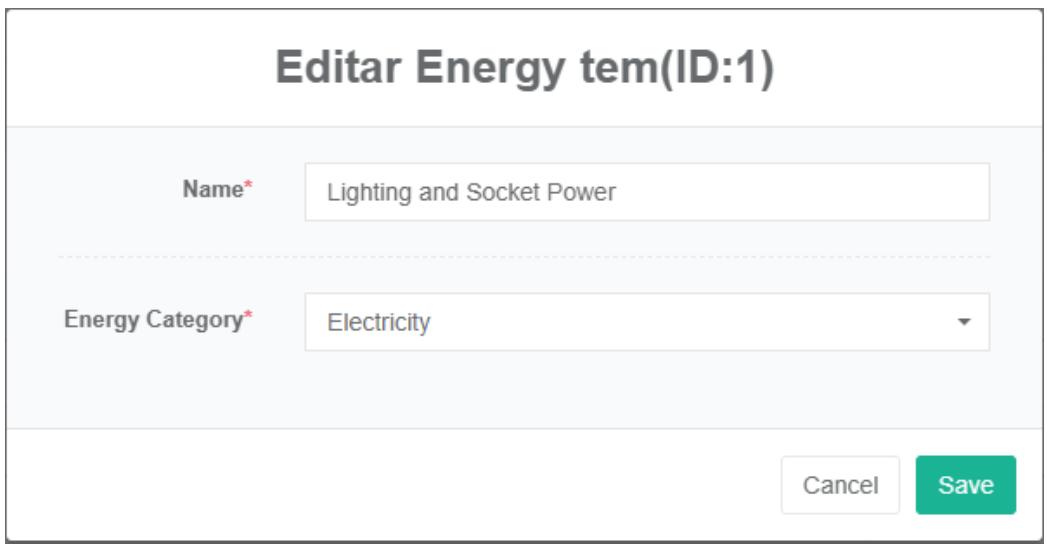
Task: Save the energy item changes
Action: pos(965,485)
